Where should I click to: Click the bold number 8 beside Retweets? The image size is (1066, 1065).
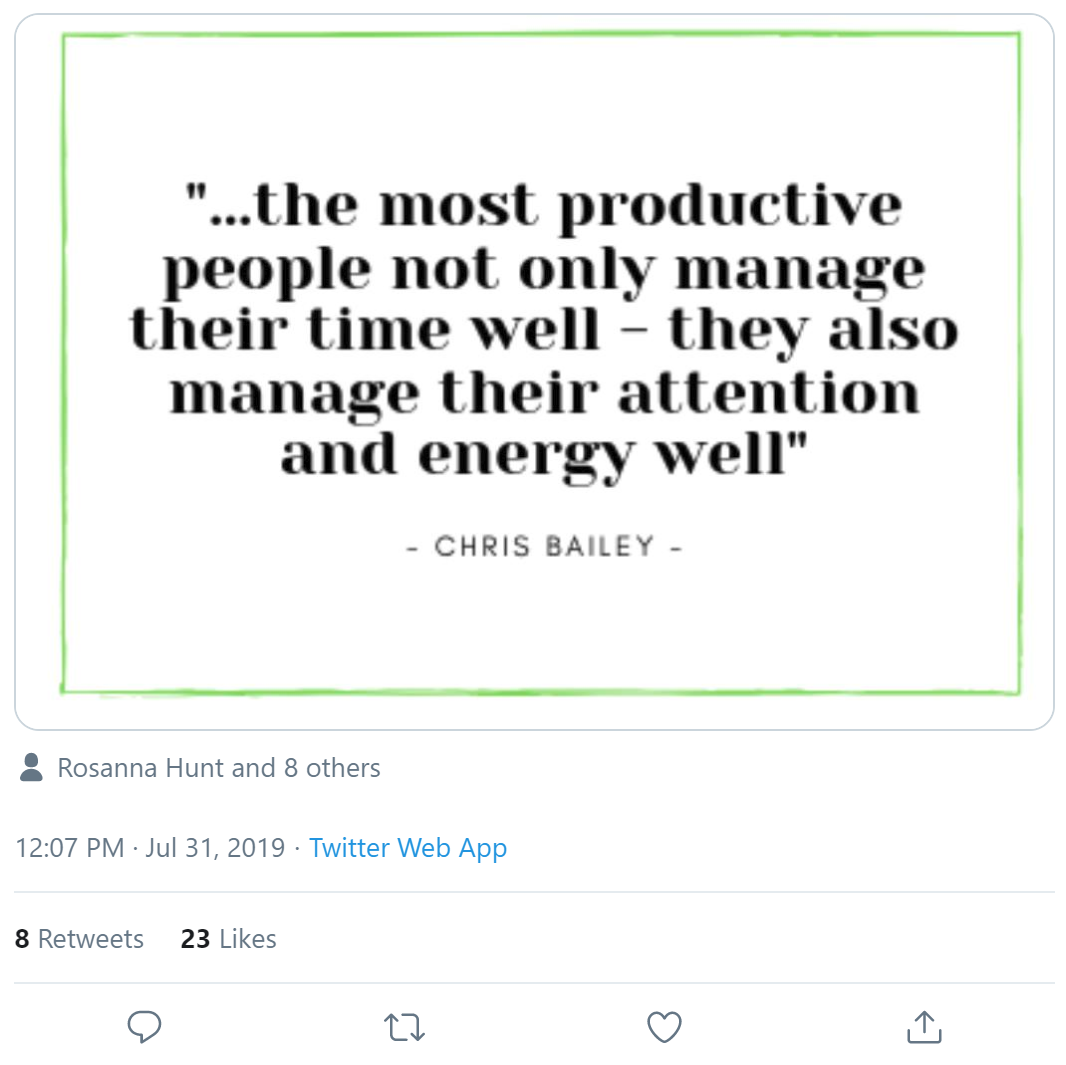22,939
